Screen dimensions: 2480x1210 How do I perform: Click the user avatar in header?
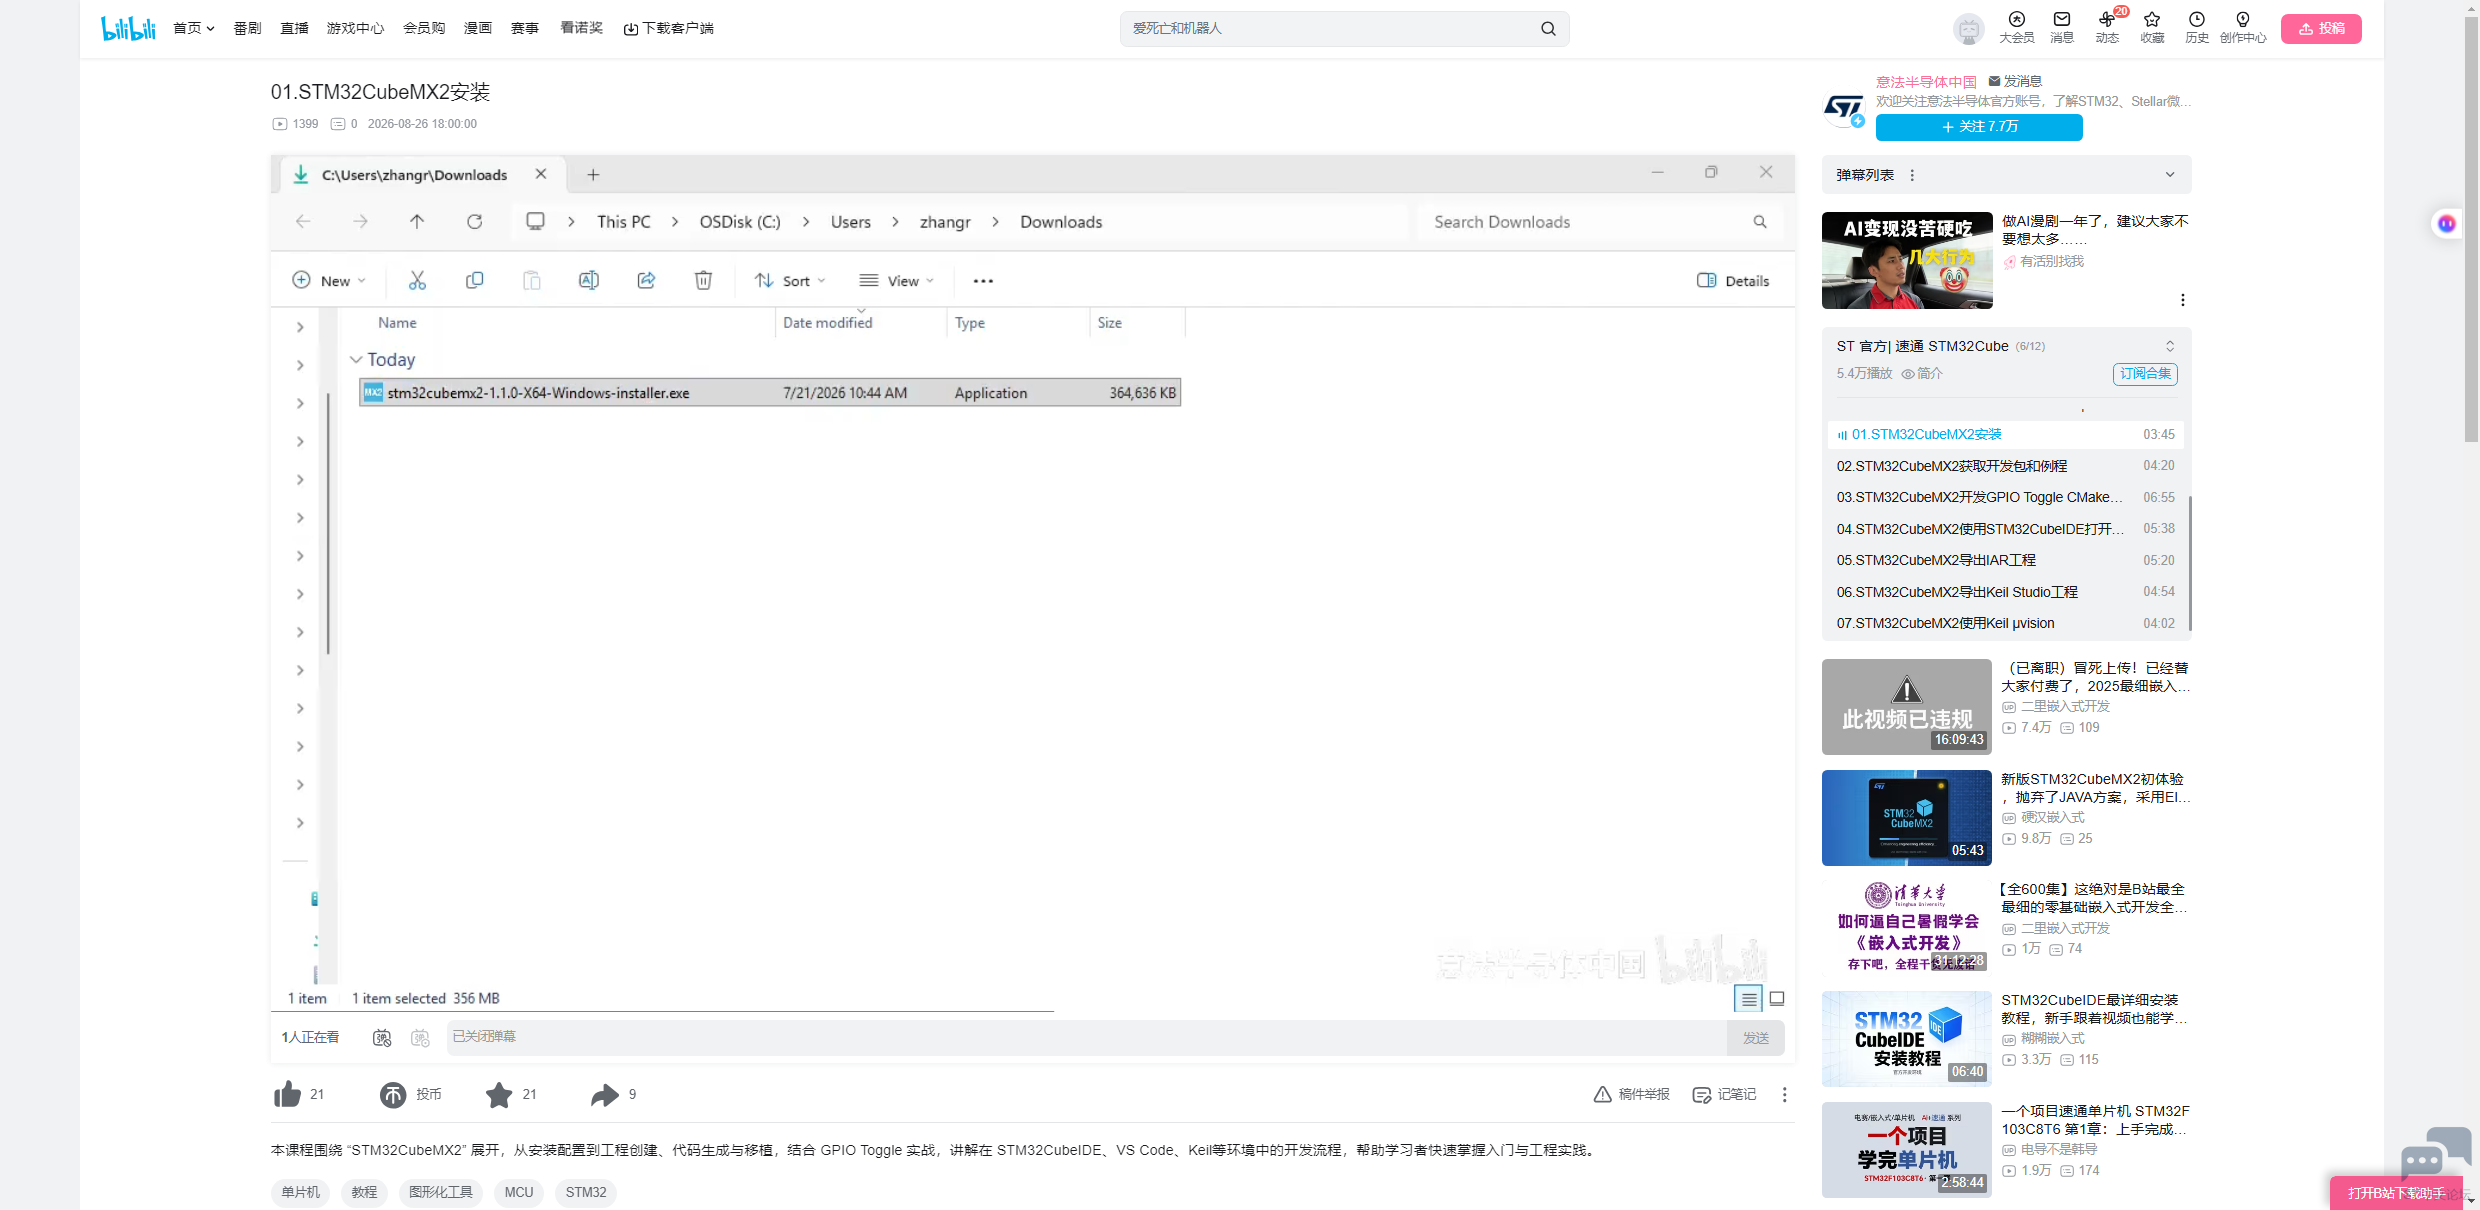[x=1968, y=28]
